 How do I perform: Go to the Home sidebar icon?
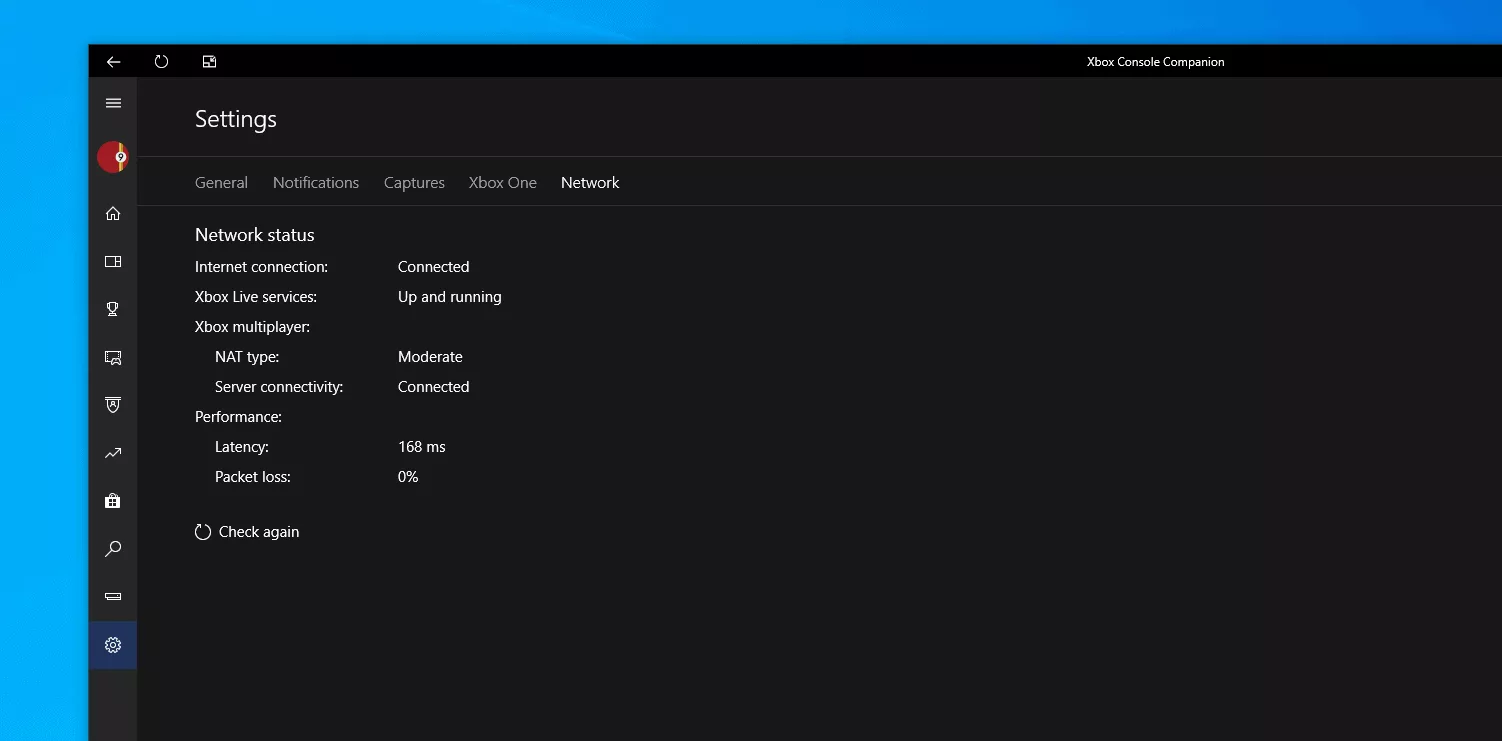(x=113, y=213)
